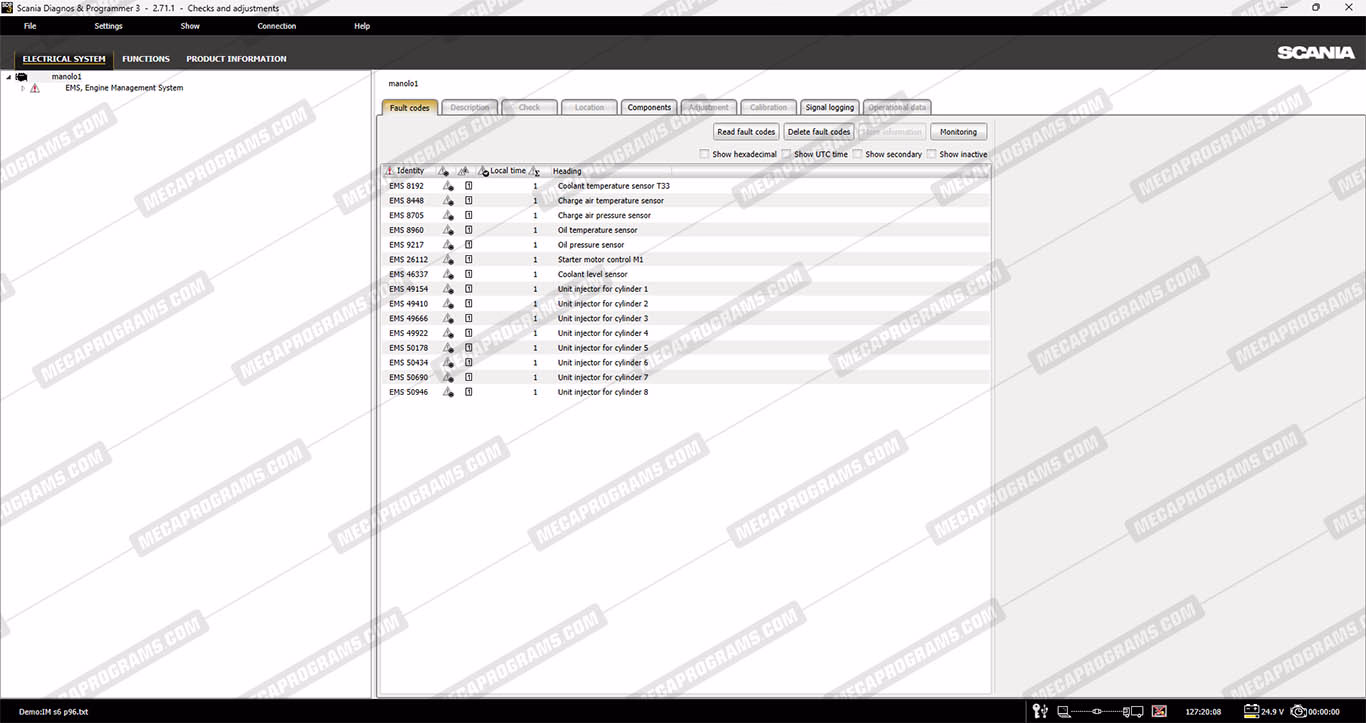The height and width of the screenshot is (723, 1366).
Task: Tick the Show secondary checkbox
Action: 858,154
